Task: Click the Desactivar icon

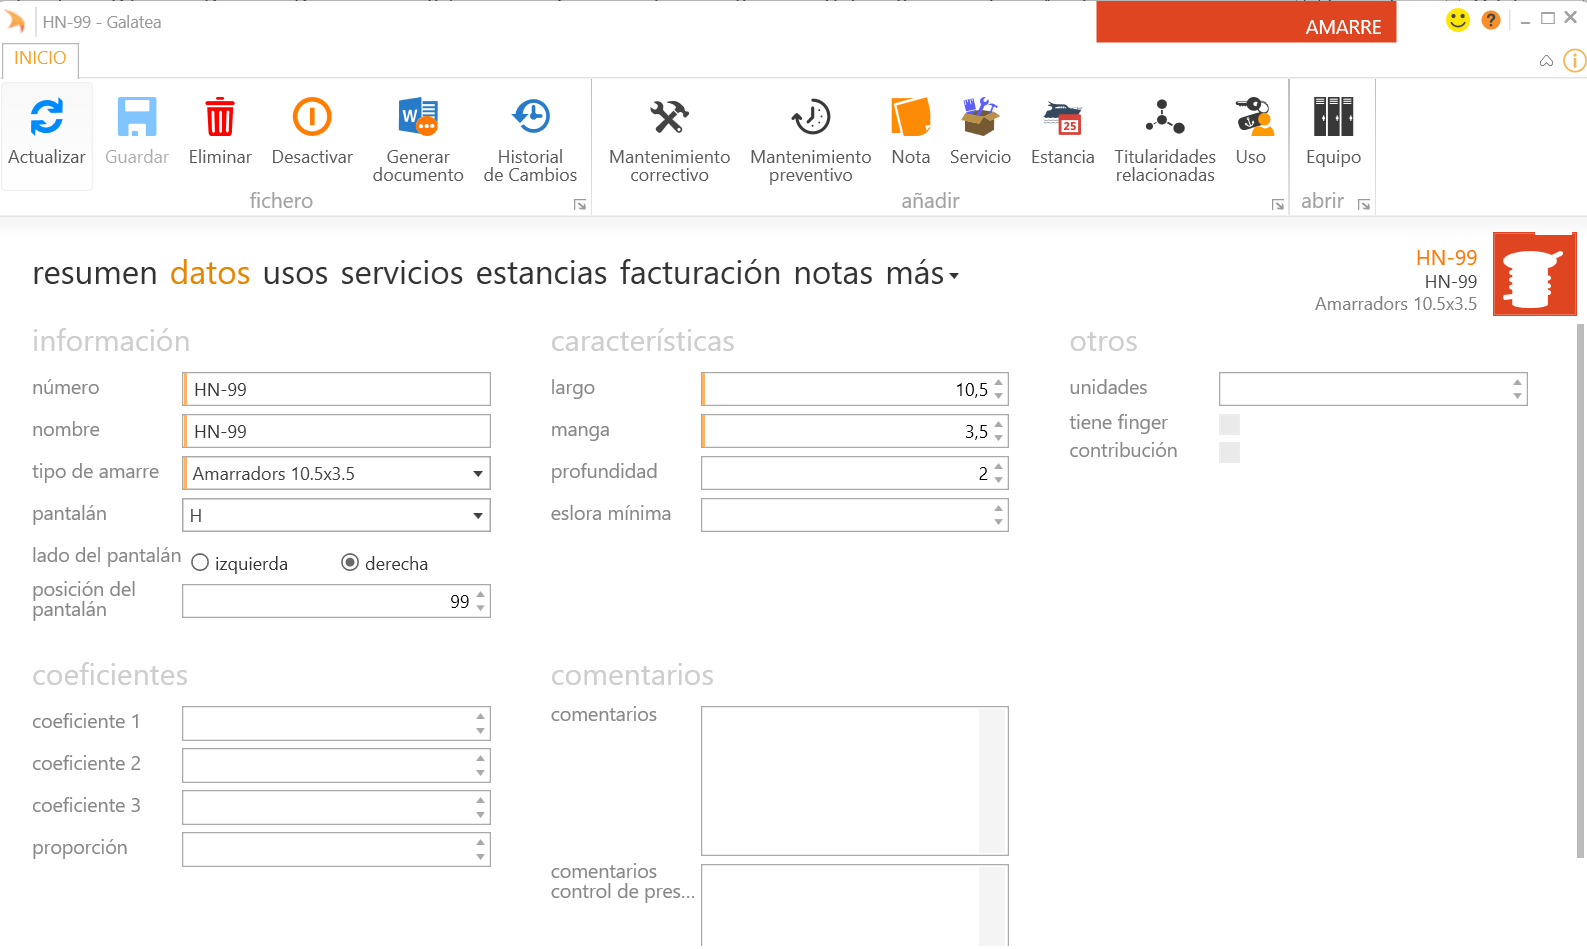Action: 312,118
